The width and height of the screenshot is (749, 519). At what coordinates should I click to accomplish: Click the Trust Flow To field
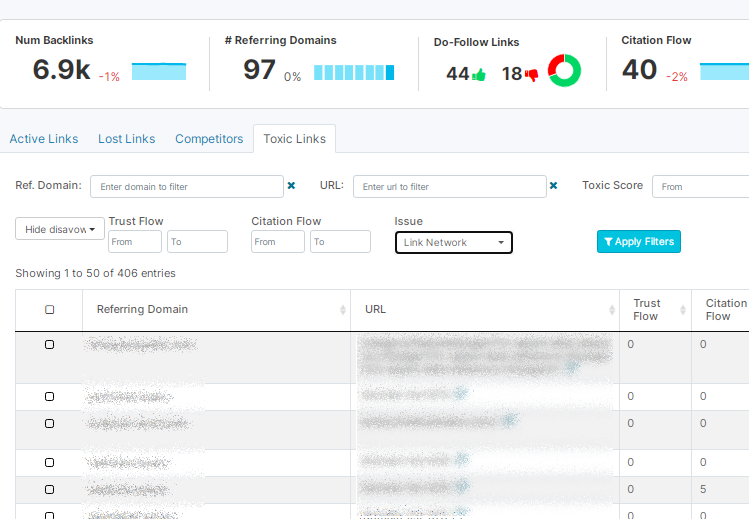click(197, 242)
